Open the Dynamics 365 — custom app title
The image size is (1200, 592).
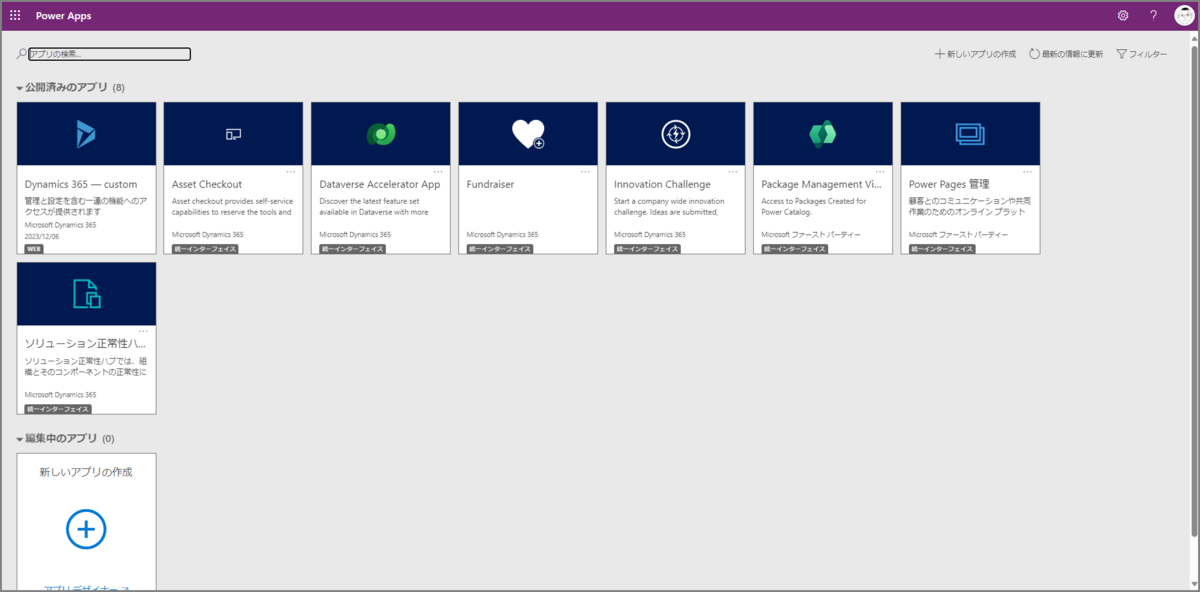point(81,185)
